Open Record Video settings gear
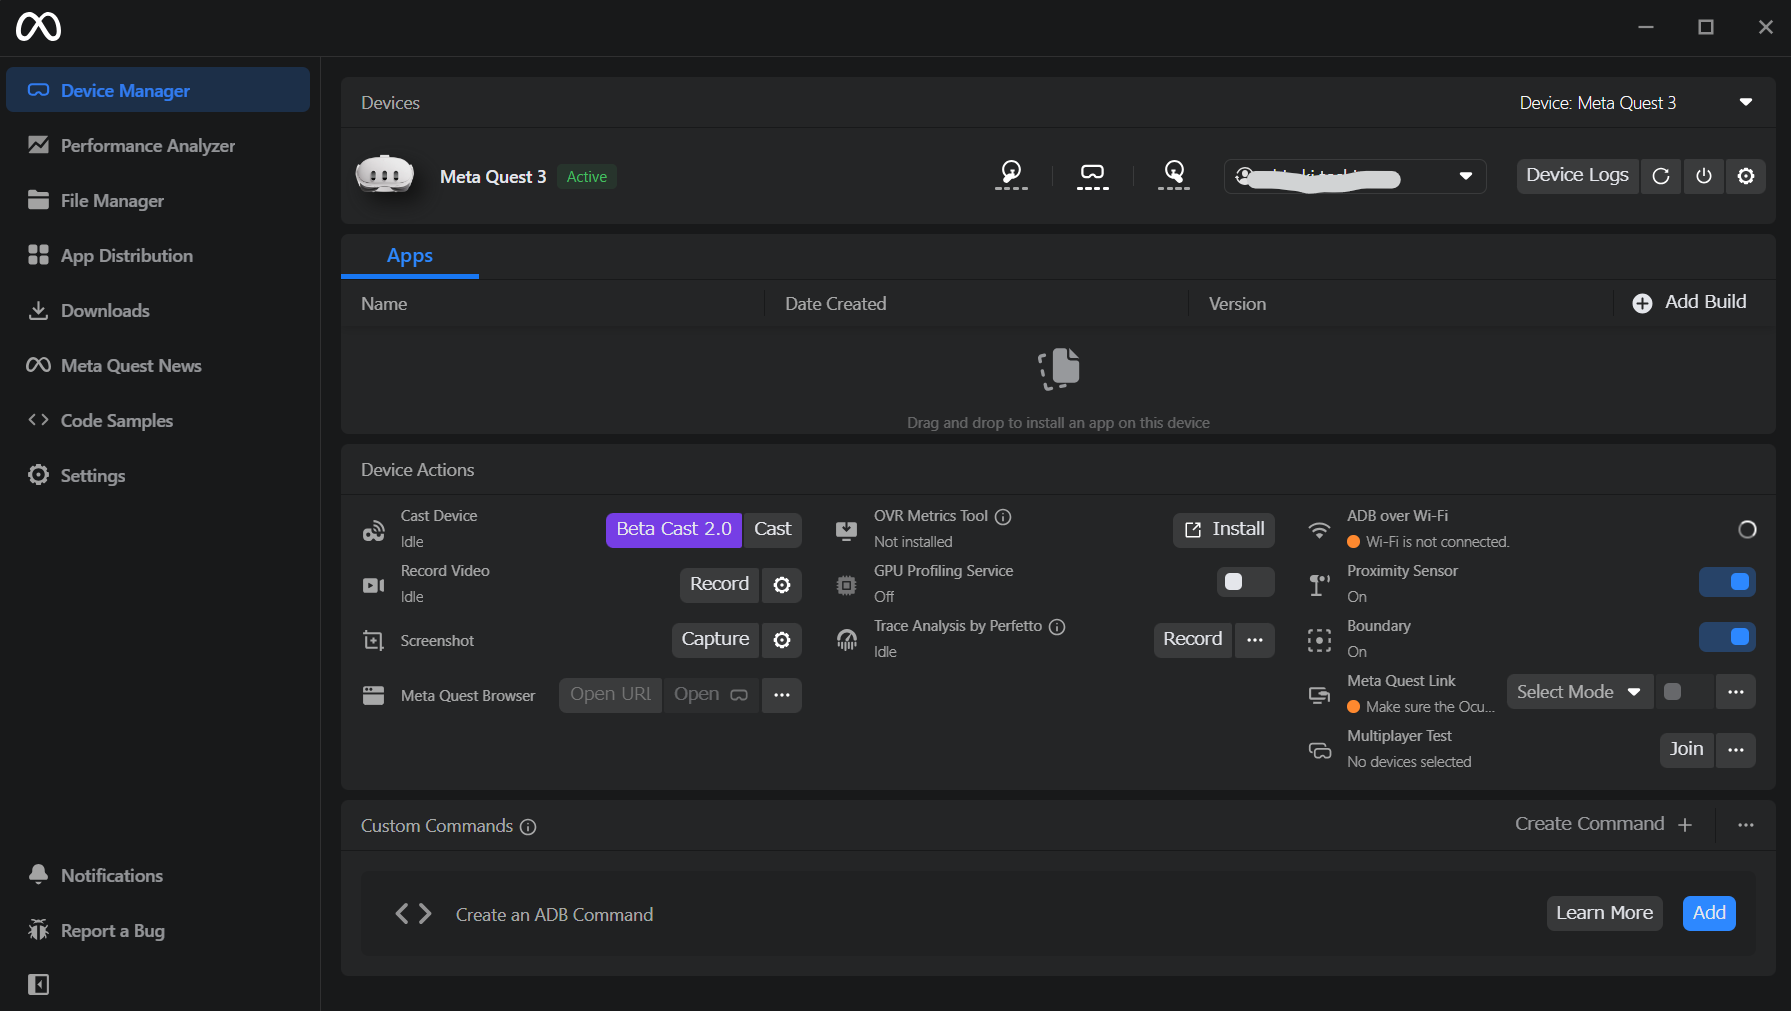Viewport: 1791px width, 1011px height. click(782, 585)
